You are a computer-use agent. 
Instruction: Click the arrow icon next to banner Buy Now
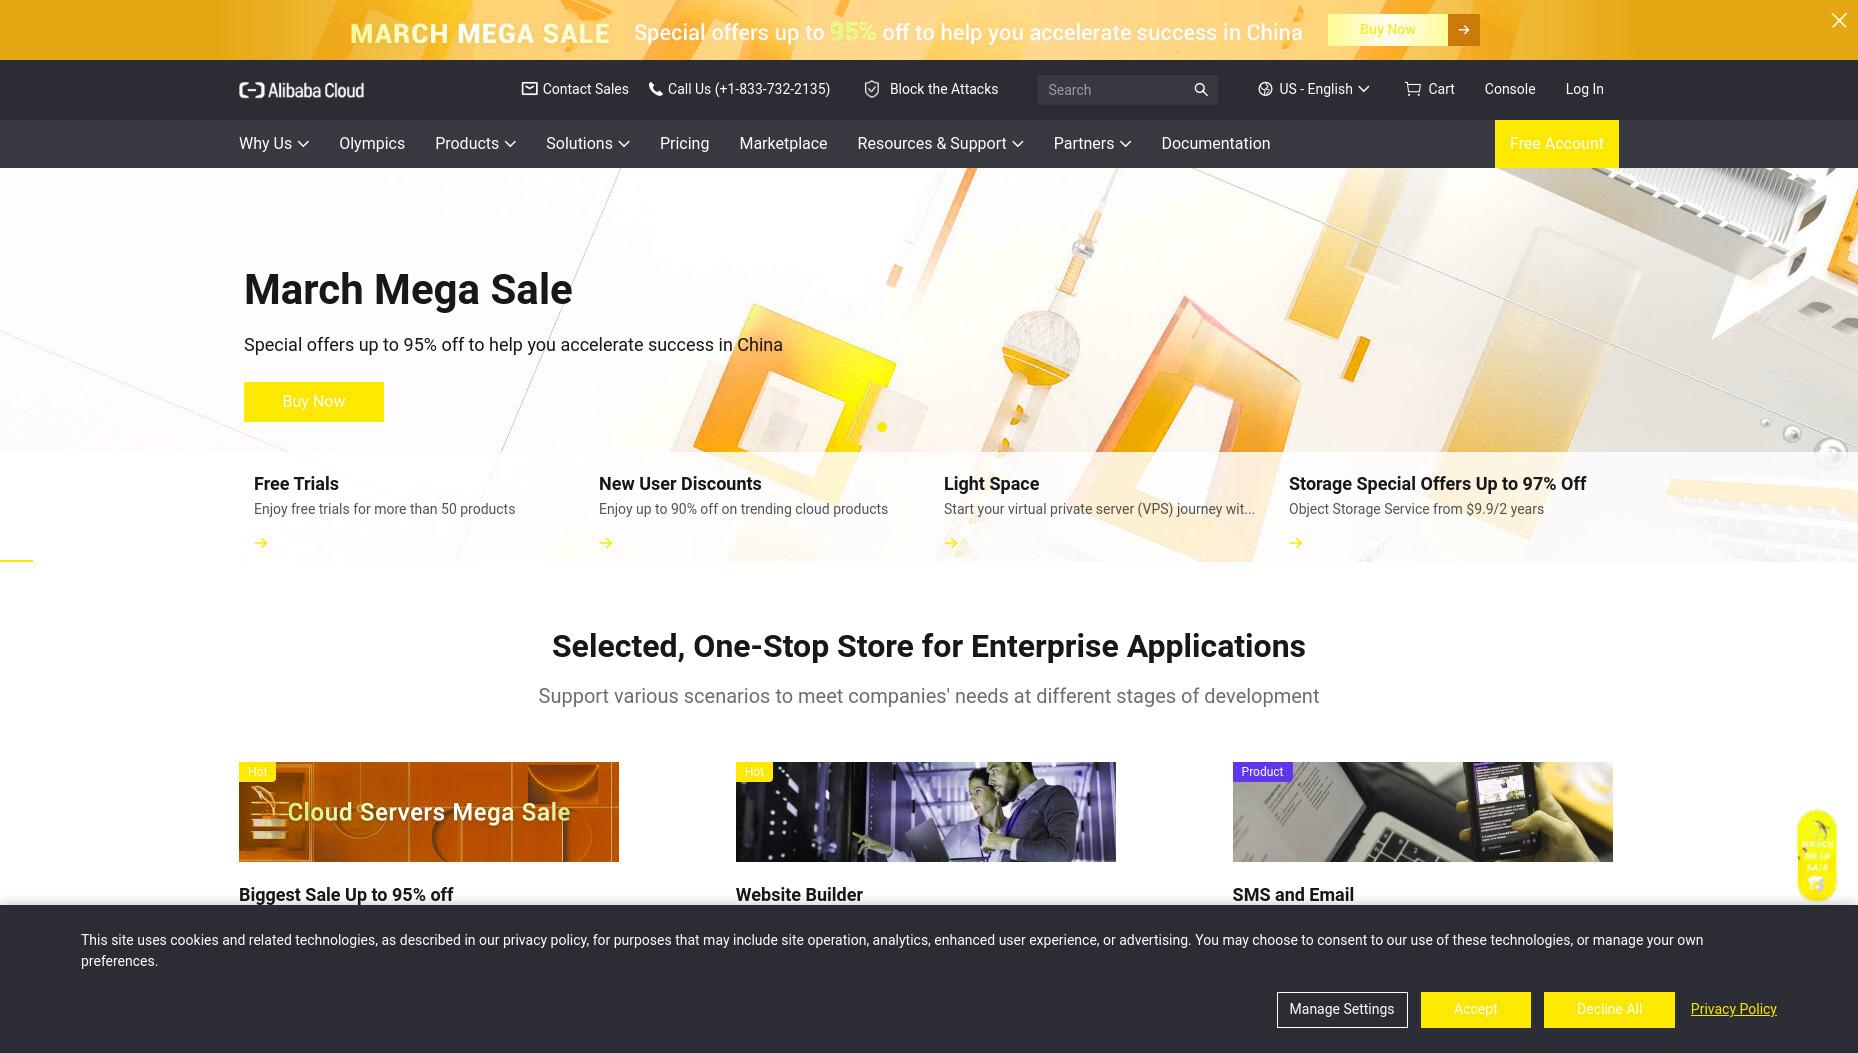tap(1464, 30)
